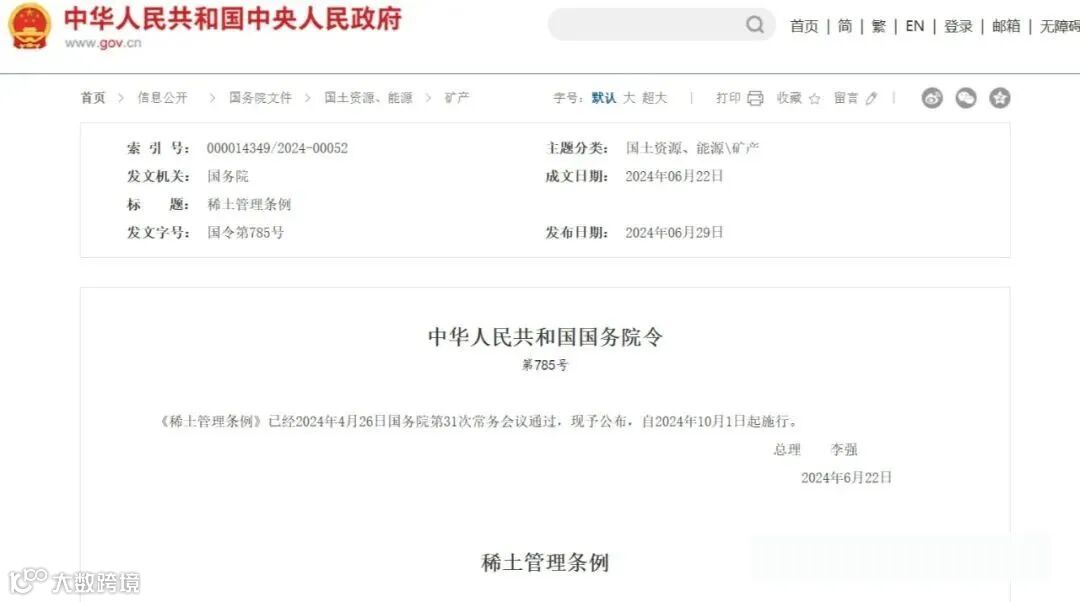Image resolution: width=1080 pixels, height=602 pixels.
Task: Click the star share icon
Action: [999, 98]
